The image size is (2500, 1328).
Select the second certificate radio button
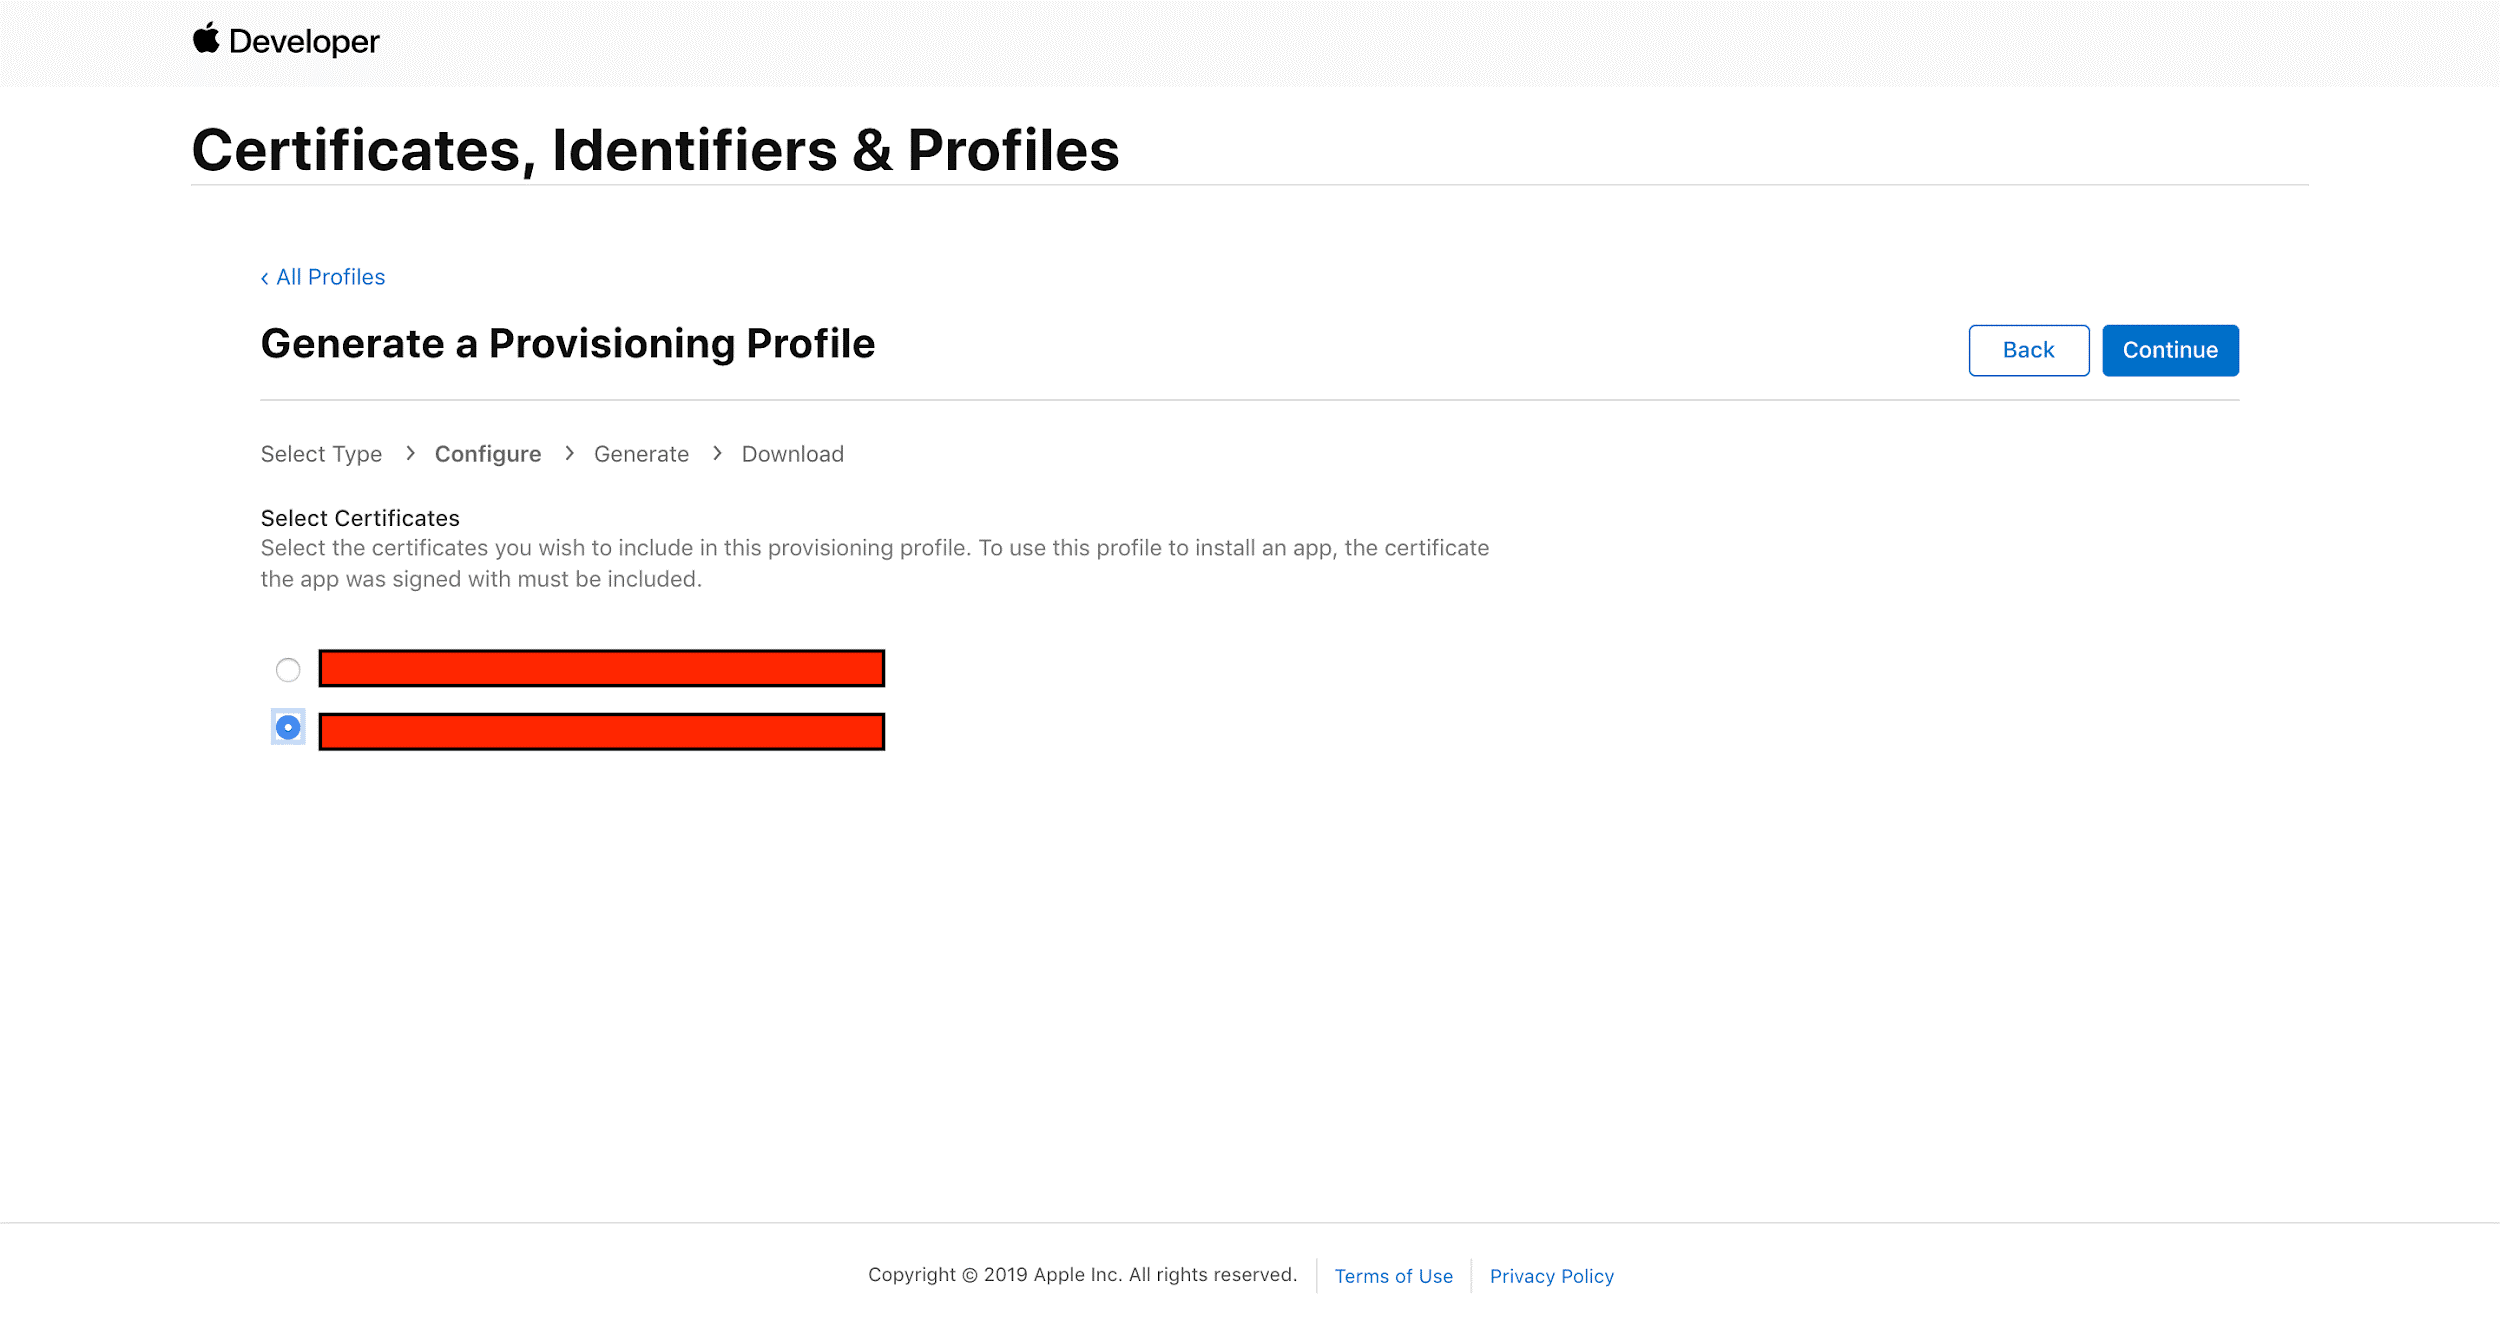(x=288, y=728)
